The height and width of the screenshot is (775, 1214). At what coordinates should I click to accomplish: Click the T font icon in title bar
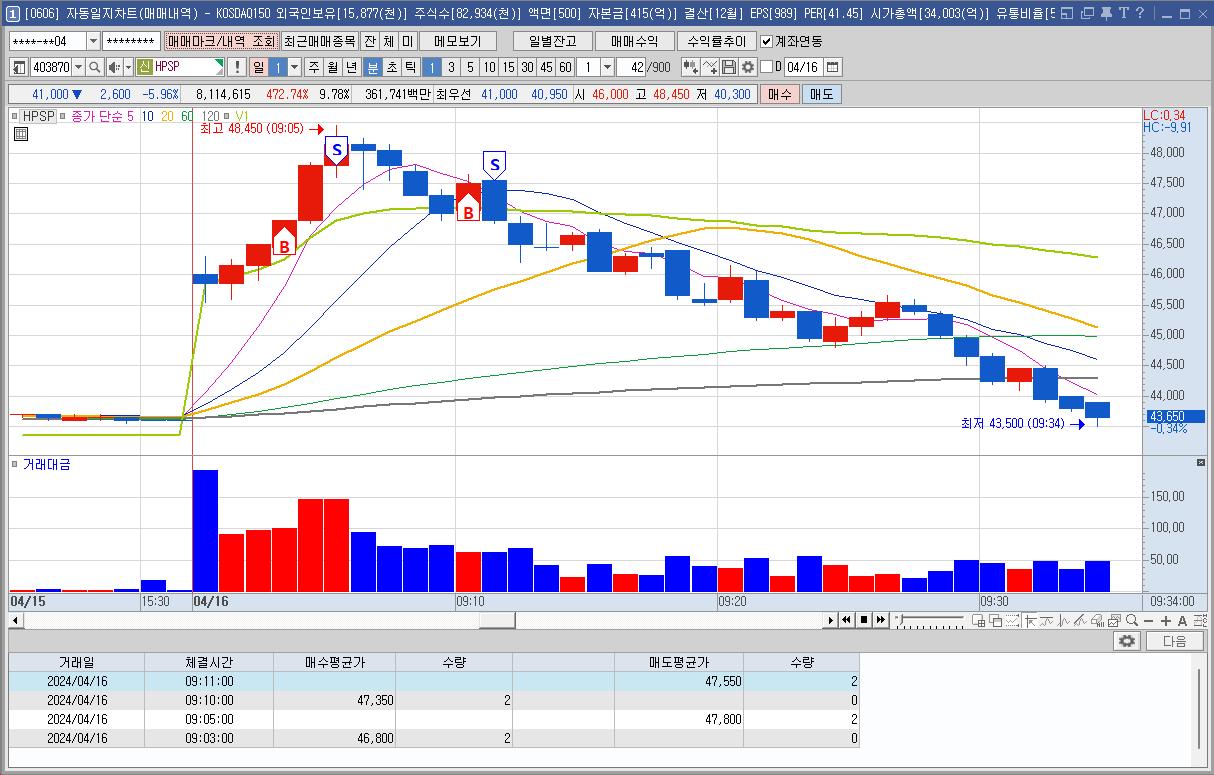tap(1124, 13)
